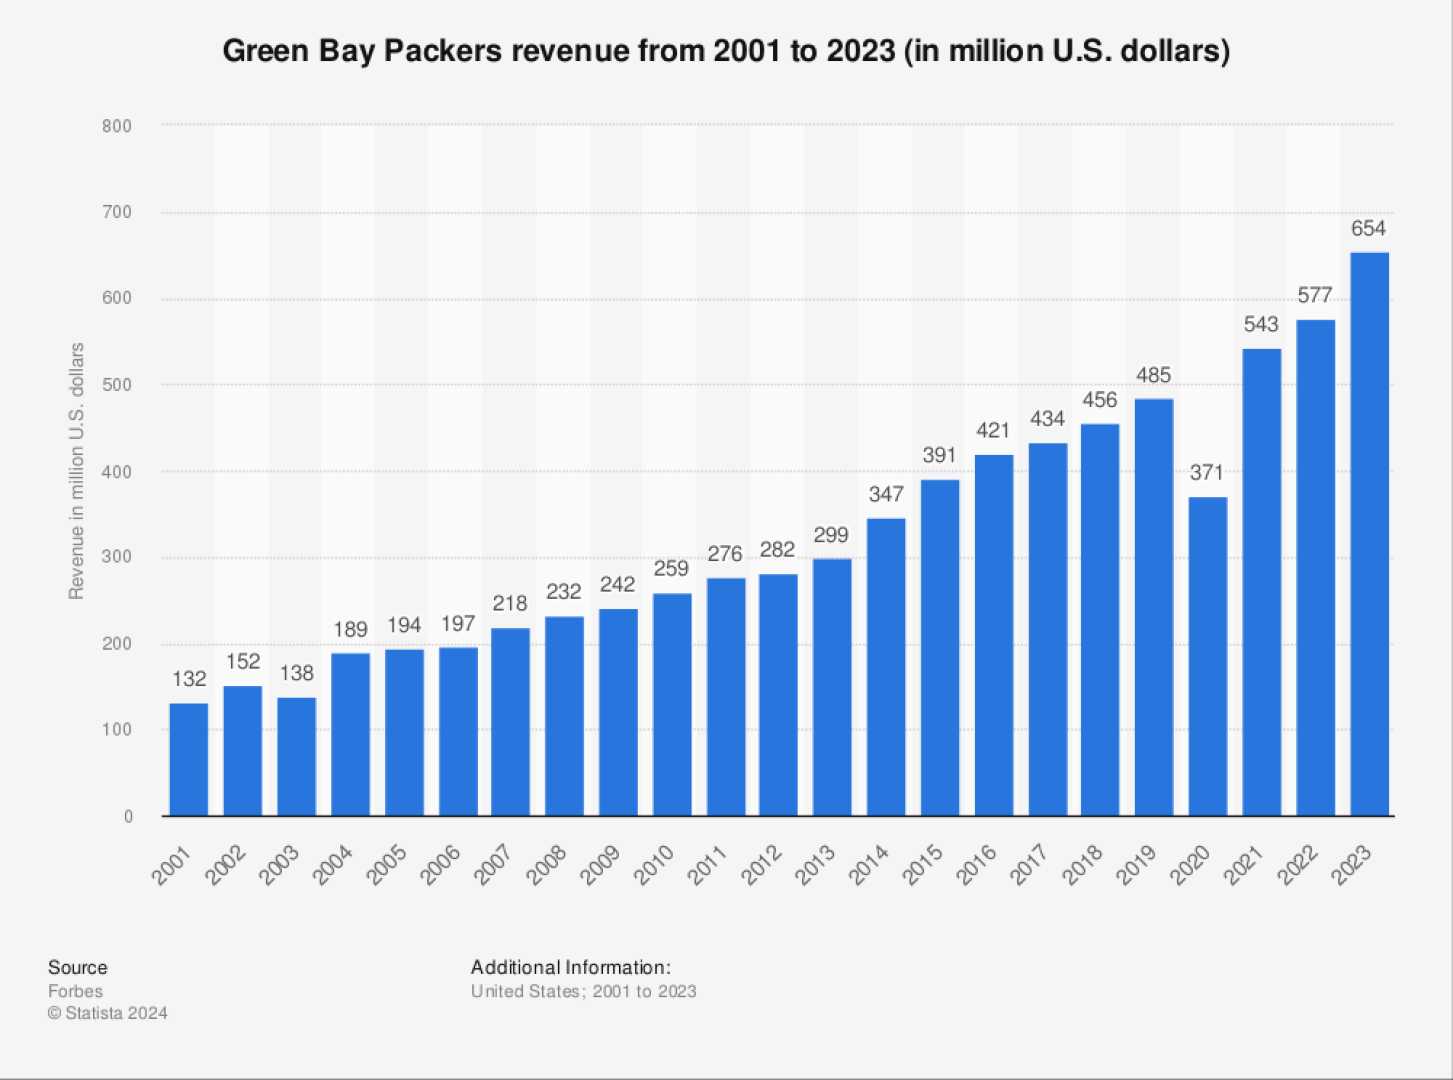
Task: Select the 2016 bar
Action: pos(994,635)
